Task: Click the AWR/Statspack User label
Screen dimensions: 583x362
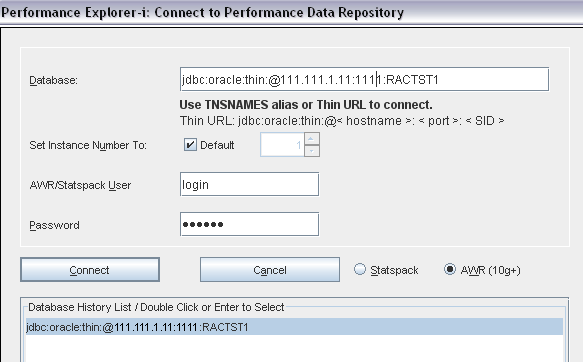Action: click(80, 185)
